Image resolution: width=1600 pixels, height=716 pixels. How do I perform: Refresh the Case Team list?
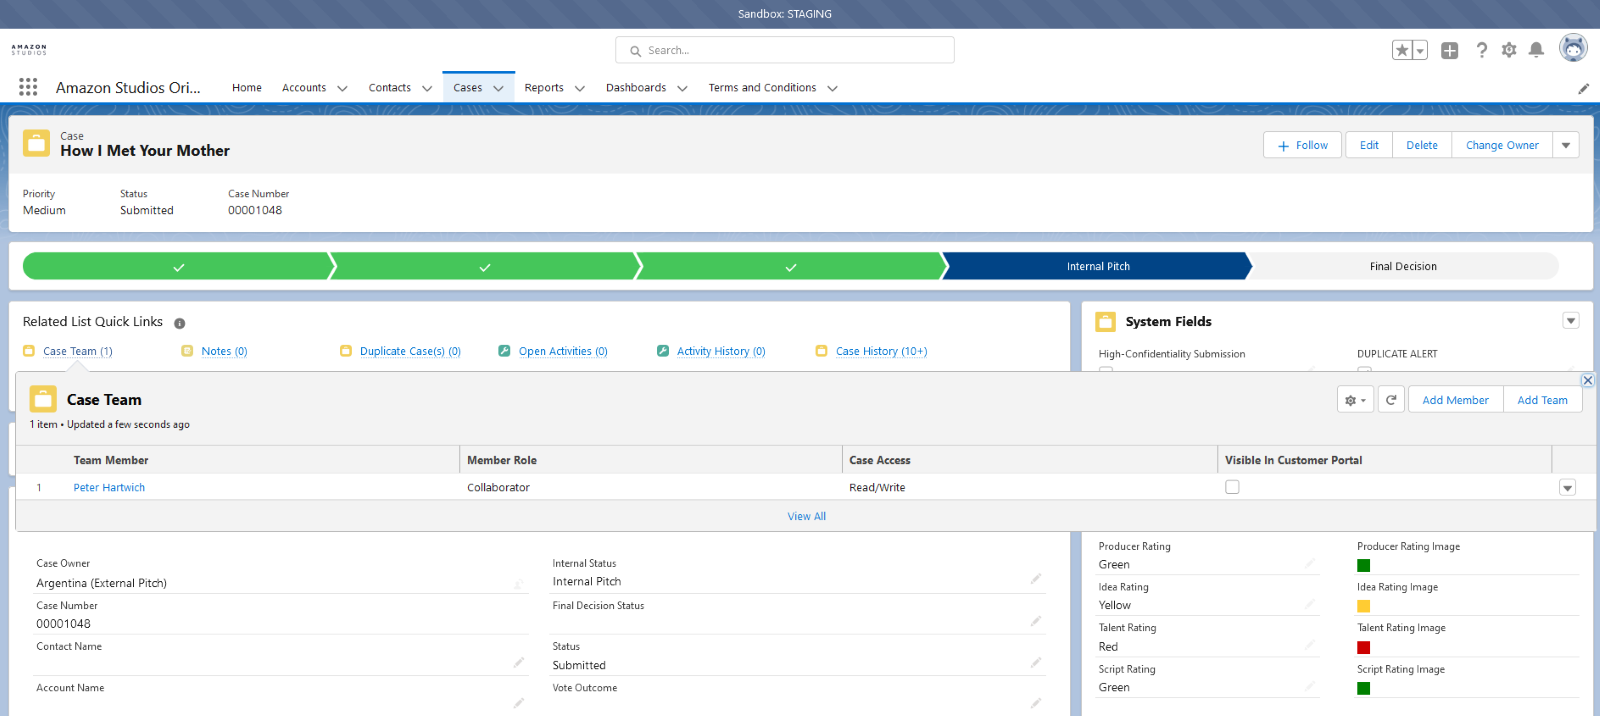click(1391, 400)
